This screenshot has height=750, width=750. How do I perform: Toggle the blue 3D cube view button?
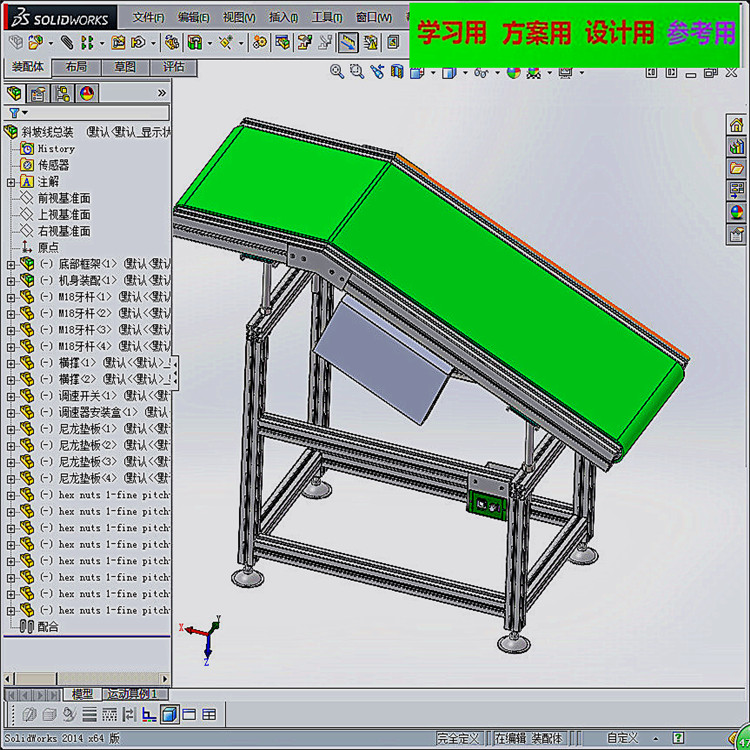click(169, 715)
